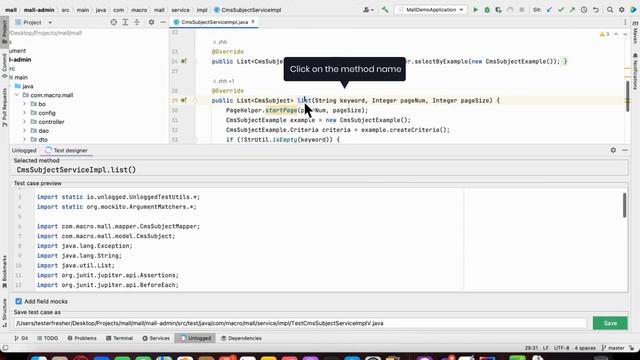Open Problems tool window tab
This screenshot has width=640, height=360.
click(82, 338)
